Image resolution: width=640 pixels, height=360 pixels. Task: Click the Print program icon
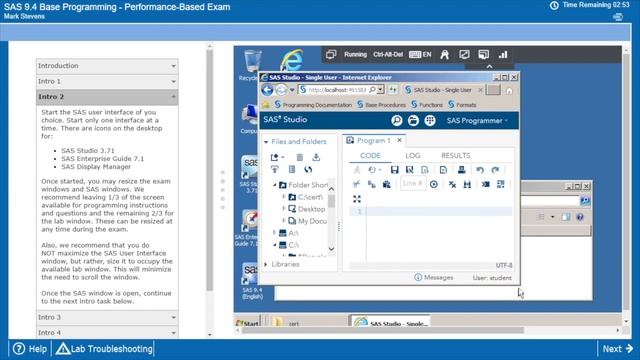[462, 170]
